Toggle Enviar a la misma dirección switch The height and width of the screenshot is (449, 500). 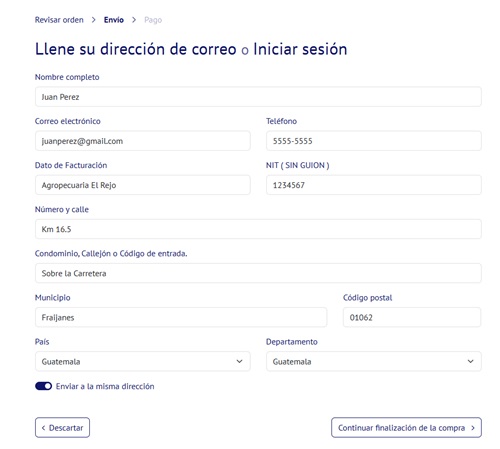[43, 386]
